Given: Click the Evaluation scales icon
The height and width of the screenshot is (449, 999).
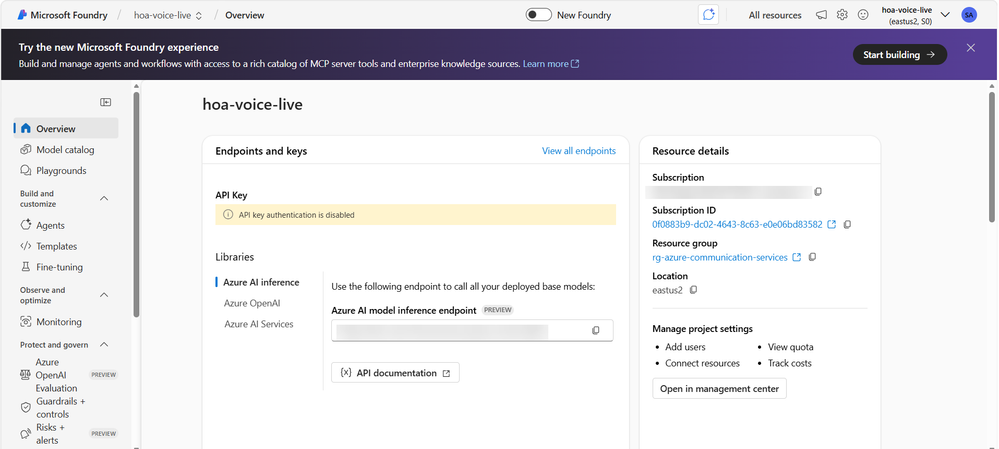Looking at the screenshot, I should coord(25,375).
